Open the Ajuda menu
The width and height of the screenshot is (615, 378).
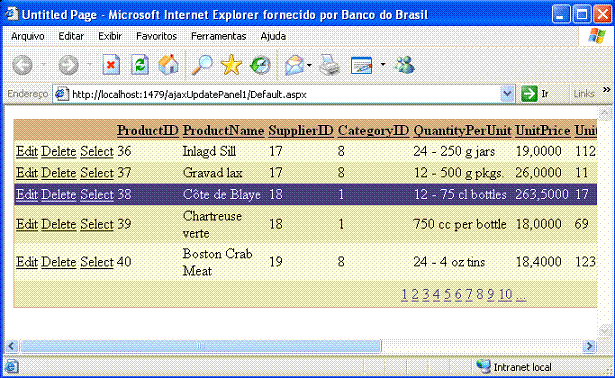point(273,36)
